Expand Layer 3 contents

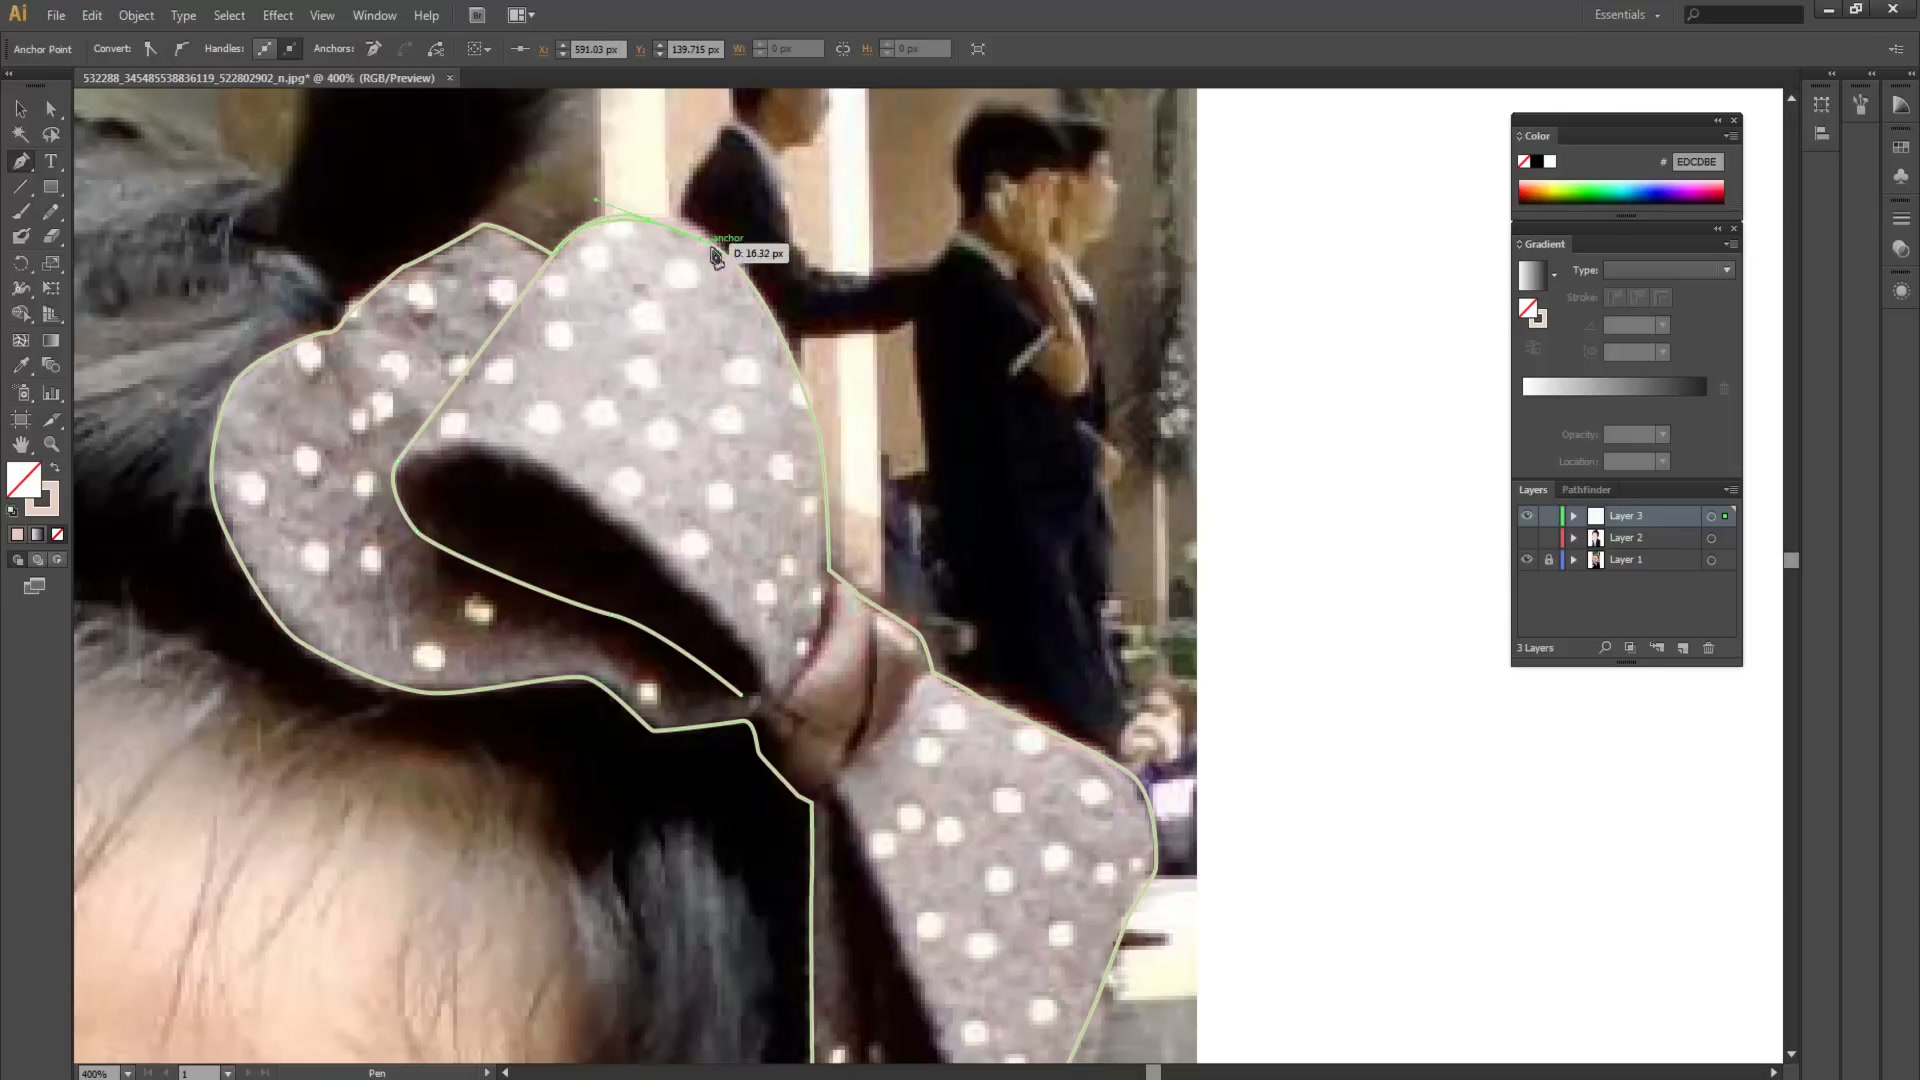1573,516
